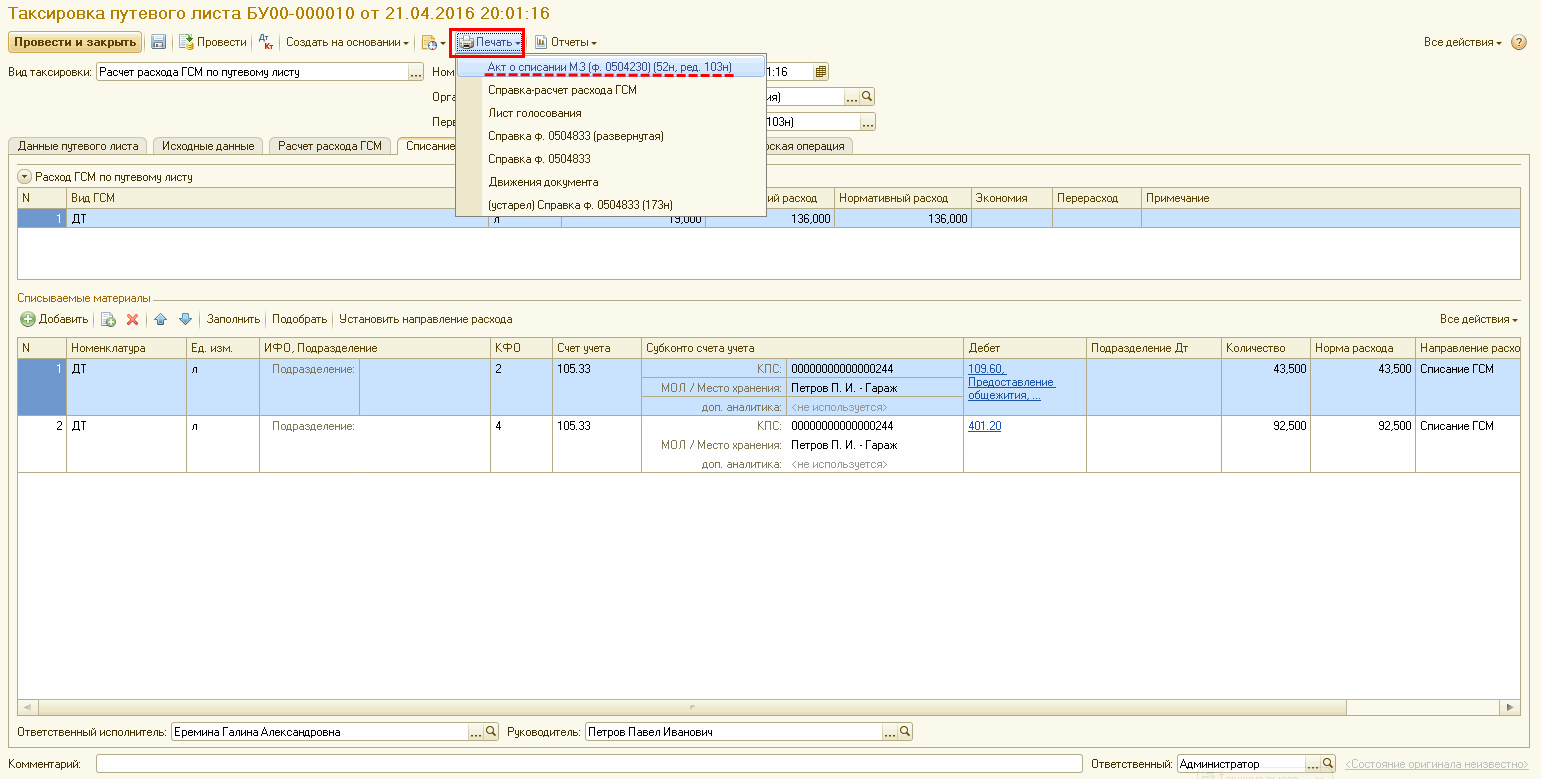Move row up with blue arrow
The image size is (1541, 779).
coord(160,319)
